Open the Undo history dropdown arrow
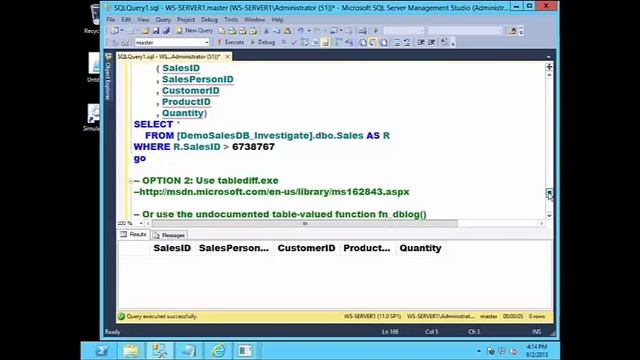The image size is (640, 360). point(309,31)
